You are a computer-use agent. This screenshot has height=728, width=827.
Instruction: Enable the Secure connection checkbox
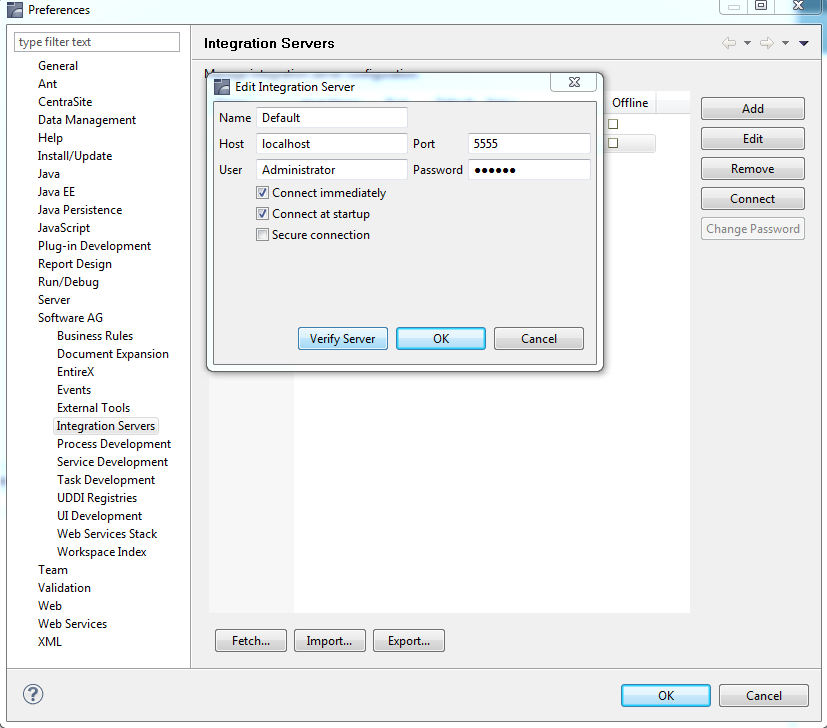262,235
